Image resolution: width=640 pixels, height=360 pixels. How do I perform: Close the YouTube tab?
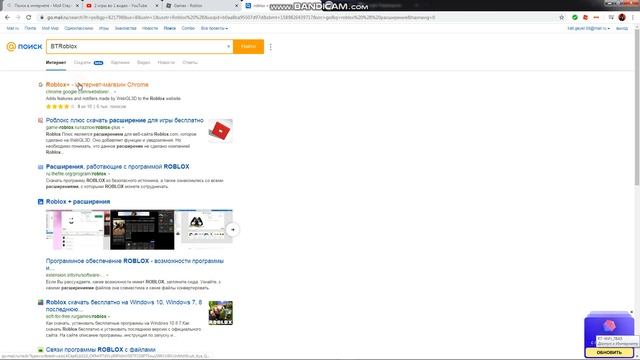pyautogui.click(x=157, y=6)
